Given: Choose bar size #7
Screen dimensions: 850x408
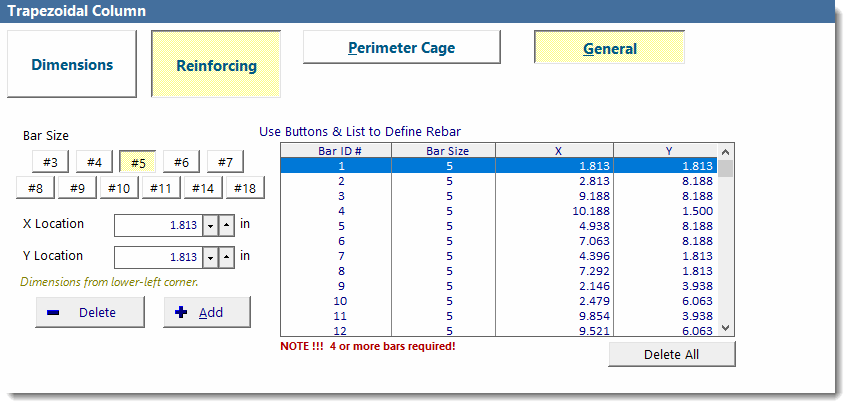Looking at the screenshot, I should click(225, 162).
